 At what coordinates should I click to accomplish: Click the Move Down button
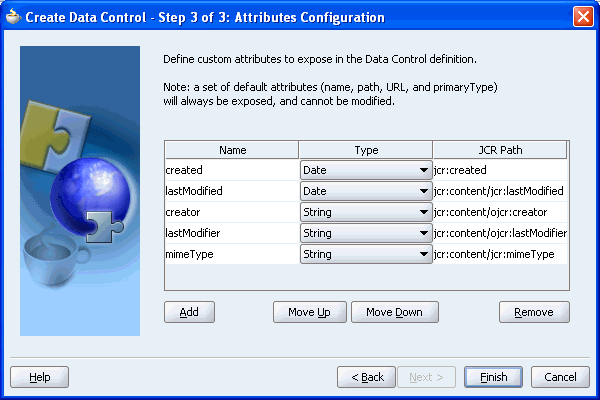tap(395, 312)
